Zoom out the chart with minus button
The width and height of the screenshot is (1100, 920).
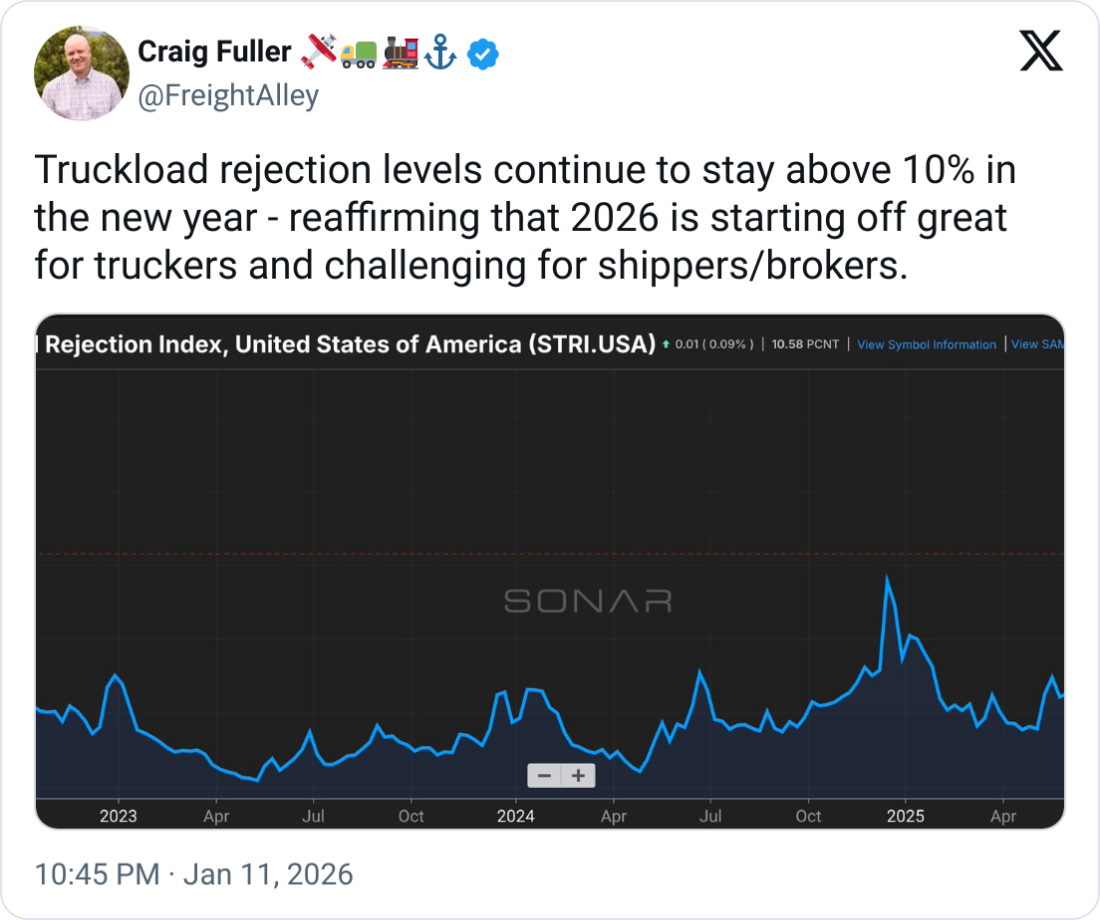[544, 775]
